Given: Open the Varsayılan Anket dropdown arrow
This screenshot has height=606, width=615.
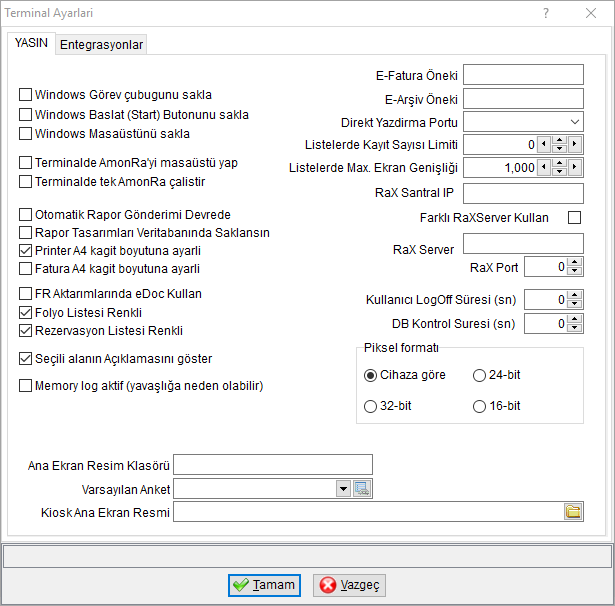Looking at the screenshot, I should 344,489.
